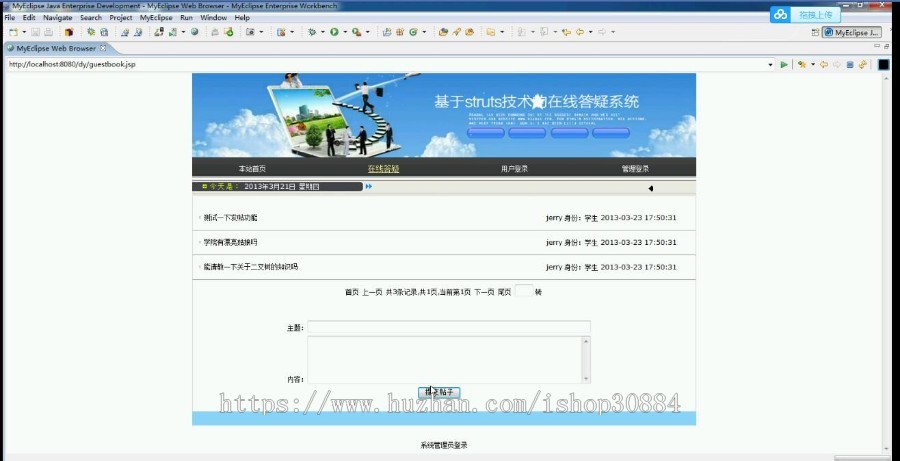Viewport: 900px width, 461px height.
Task: Open the File menu
Action: 9,18
